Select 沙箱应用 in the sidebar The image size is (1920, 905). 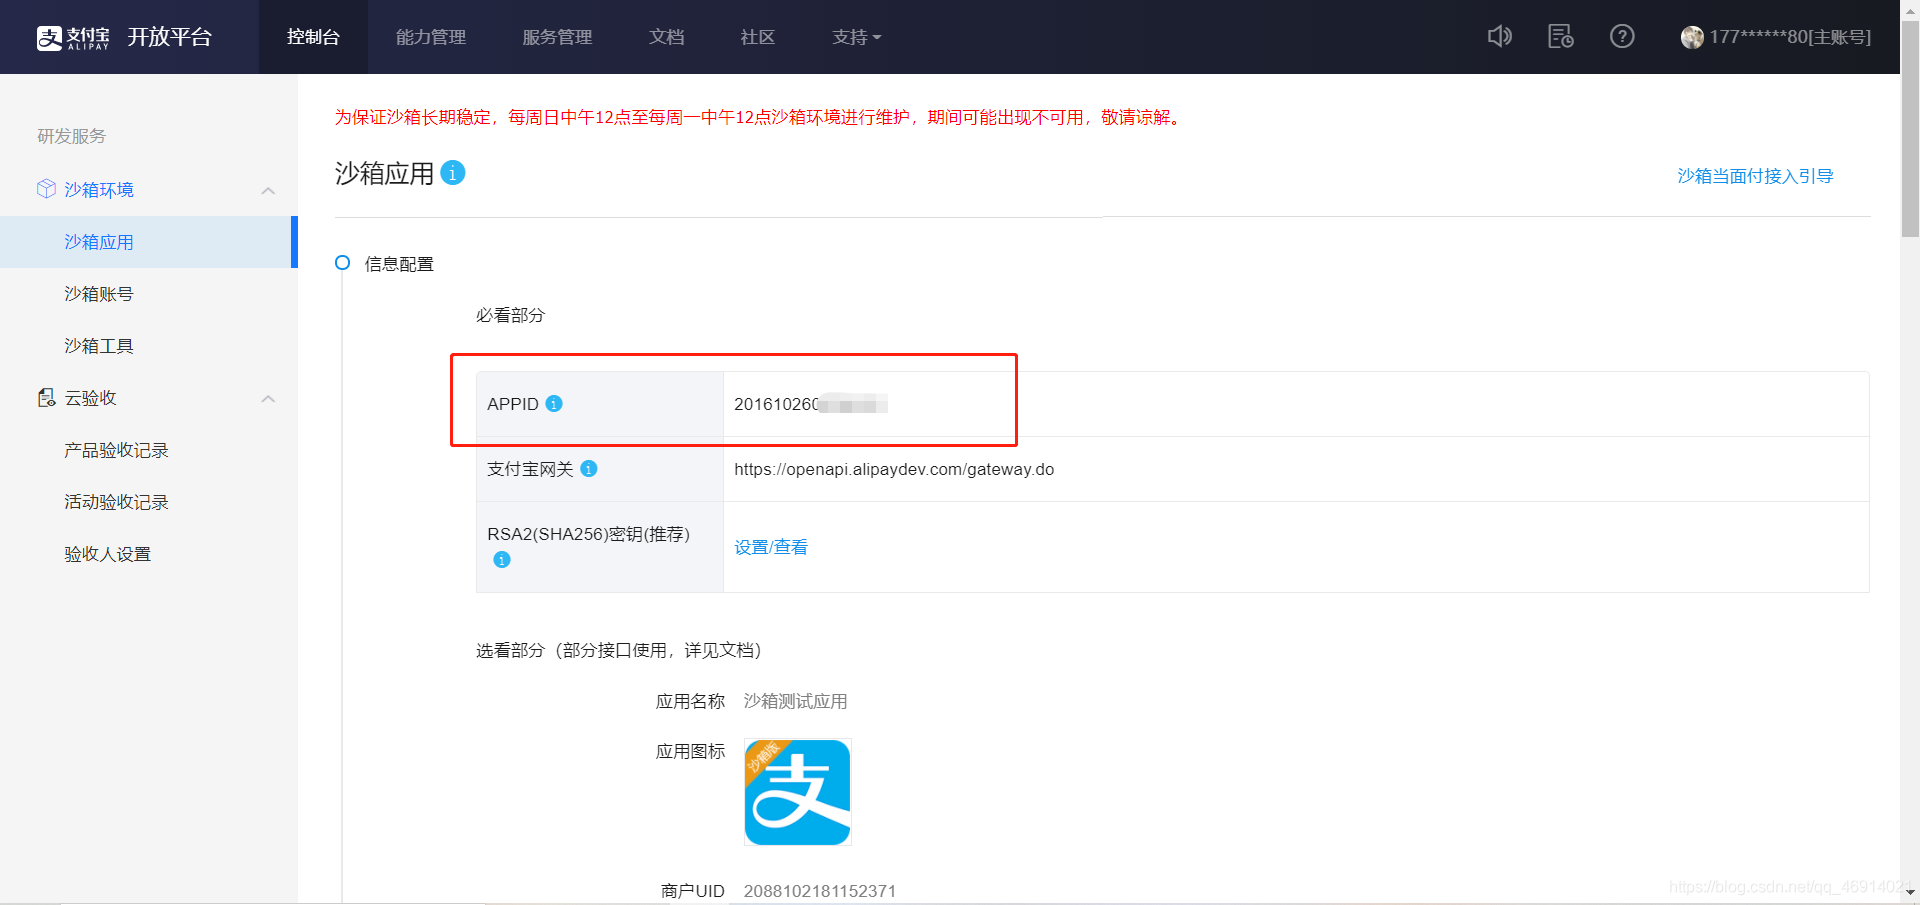[x=149, y=242]
